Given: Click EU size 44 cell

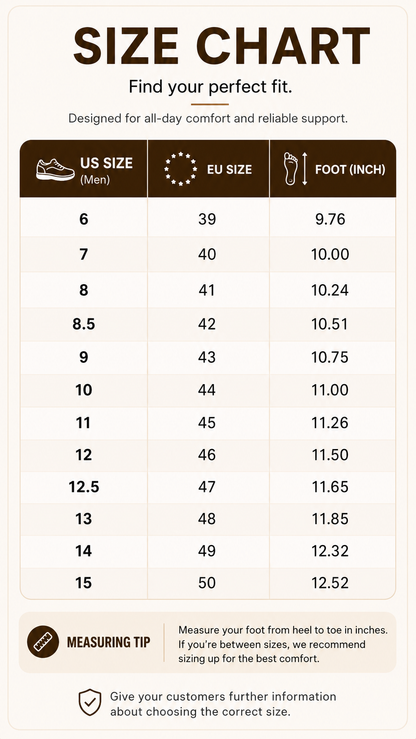Looking at the screenshot, I should point(207,390).
